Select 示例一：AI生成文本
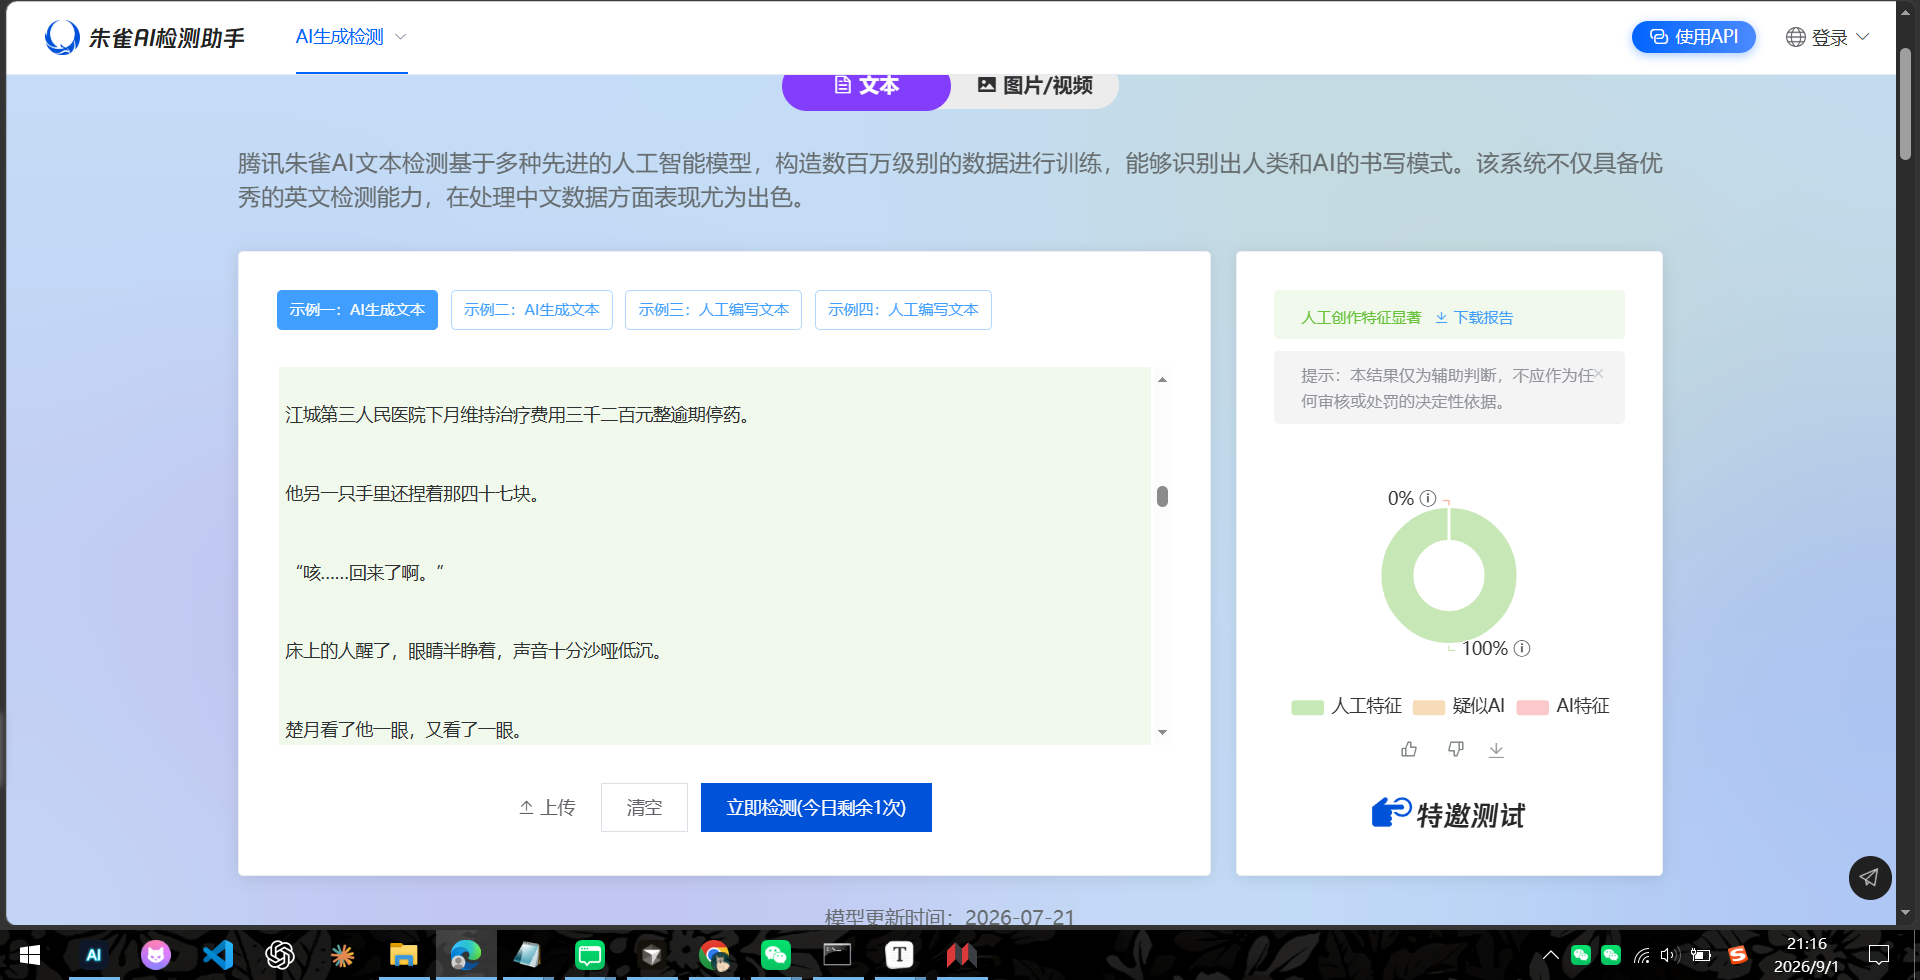The height and width of the screenshot is (980, 1920). (x=357, y=310)
